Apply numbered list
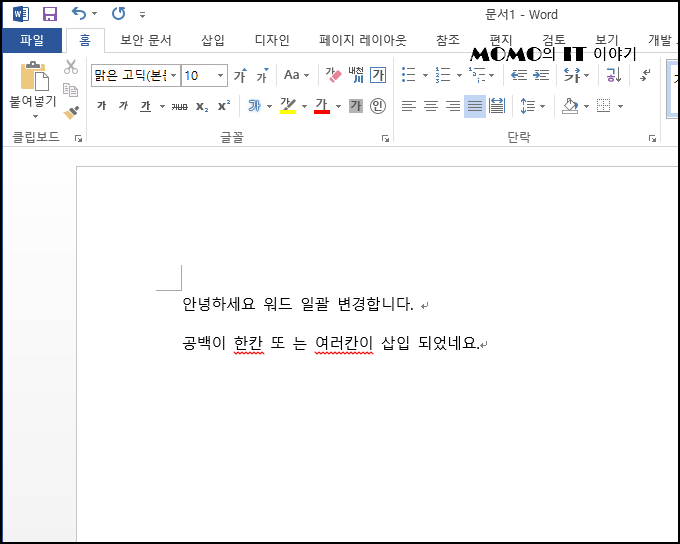Screen dimensions: 680x544 pos(443,75)
